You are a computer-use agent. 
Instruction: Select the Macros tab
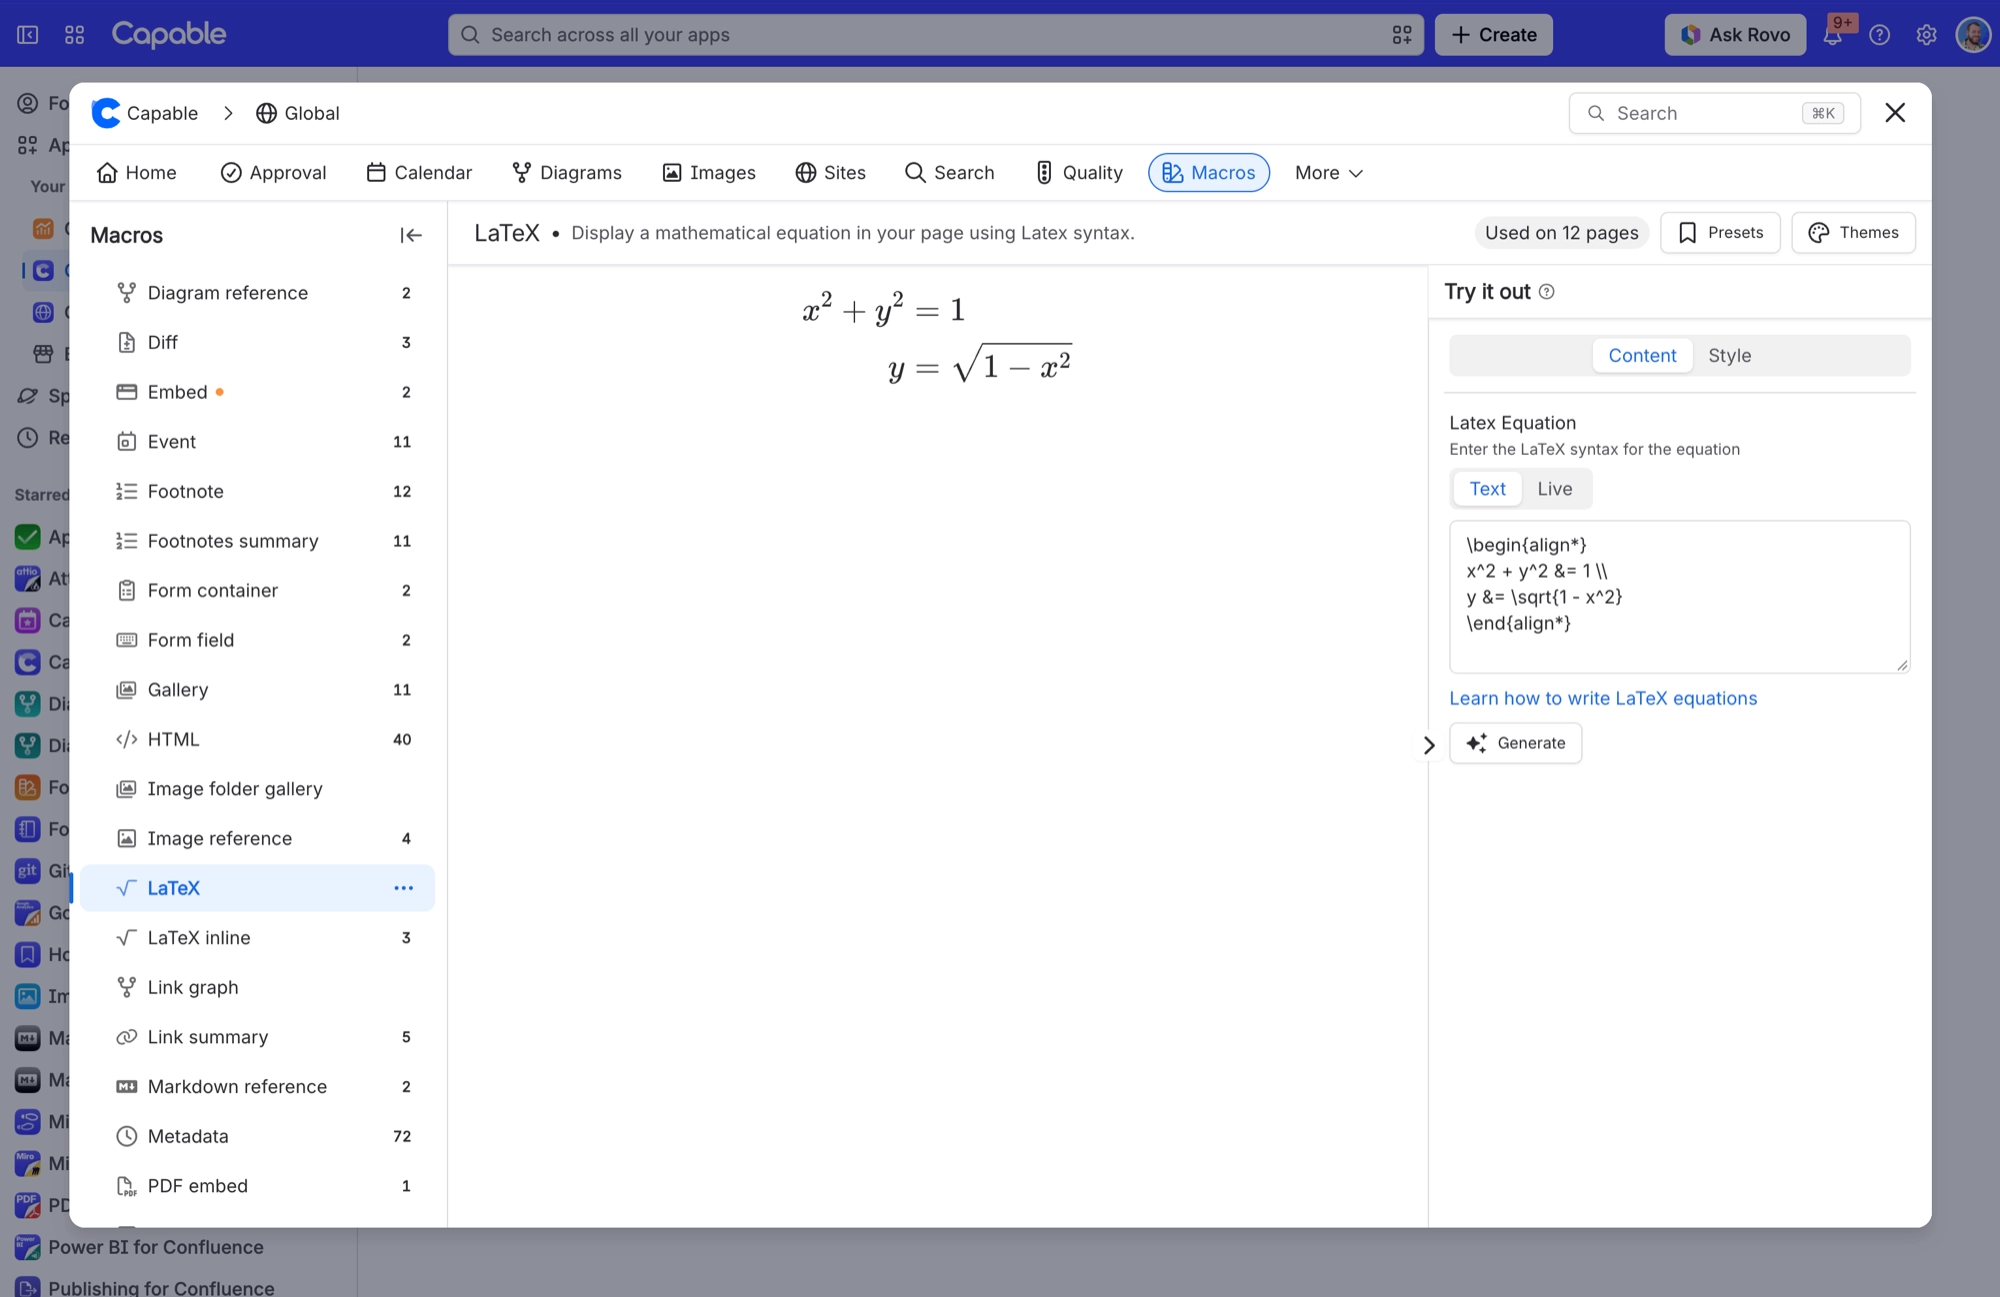coord(1209,173)
